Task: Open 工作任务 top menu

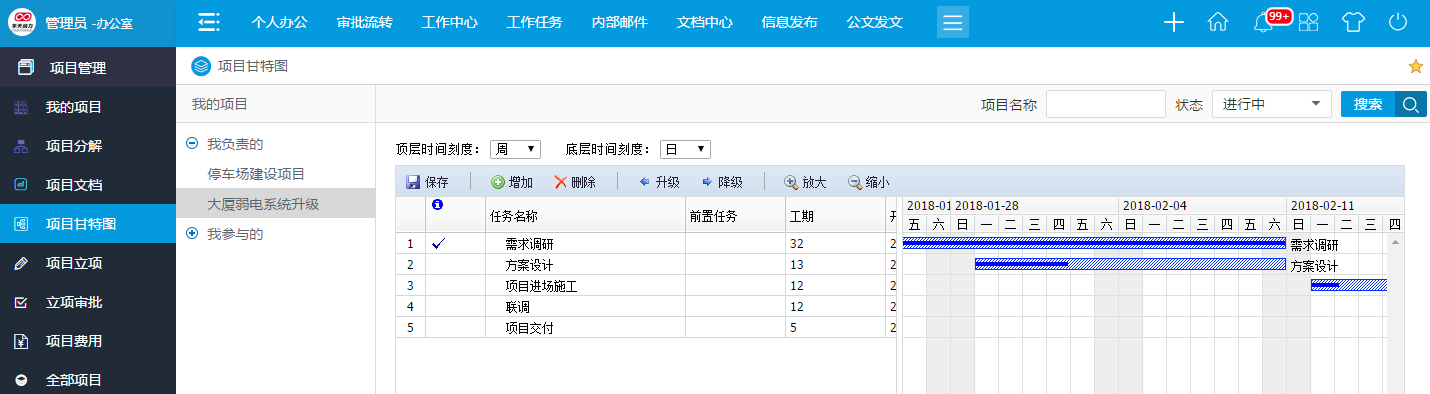Action: (x=535, y=22)
